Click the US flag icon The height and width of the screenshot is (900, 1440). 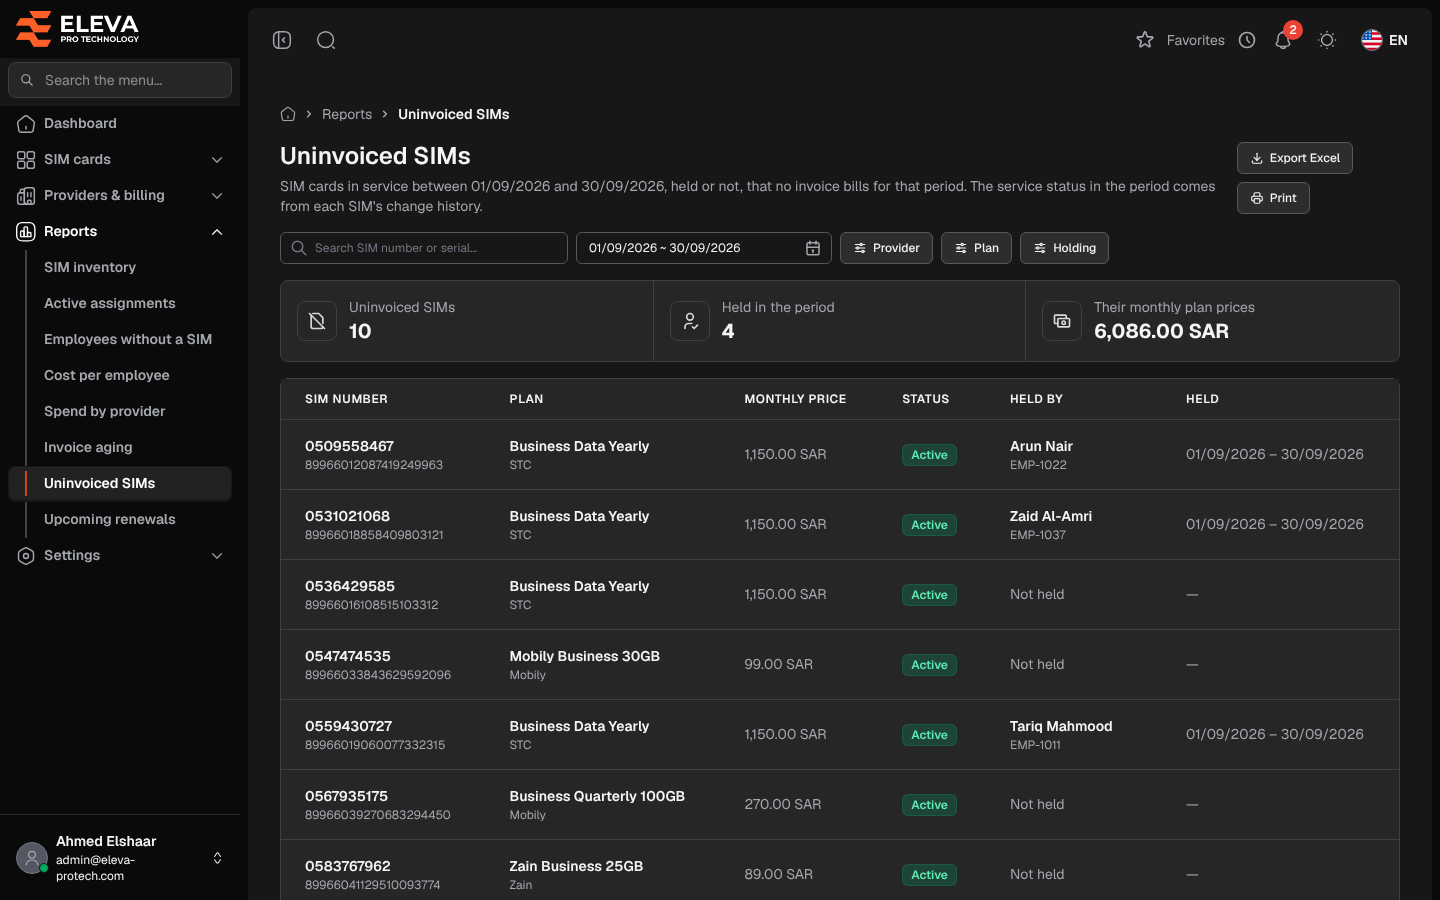tap(1372, 40)
